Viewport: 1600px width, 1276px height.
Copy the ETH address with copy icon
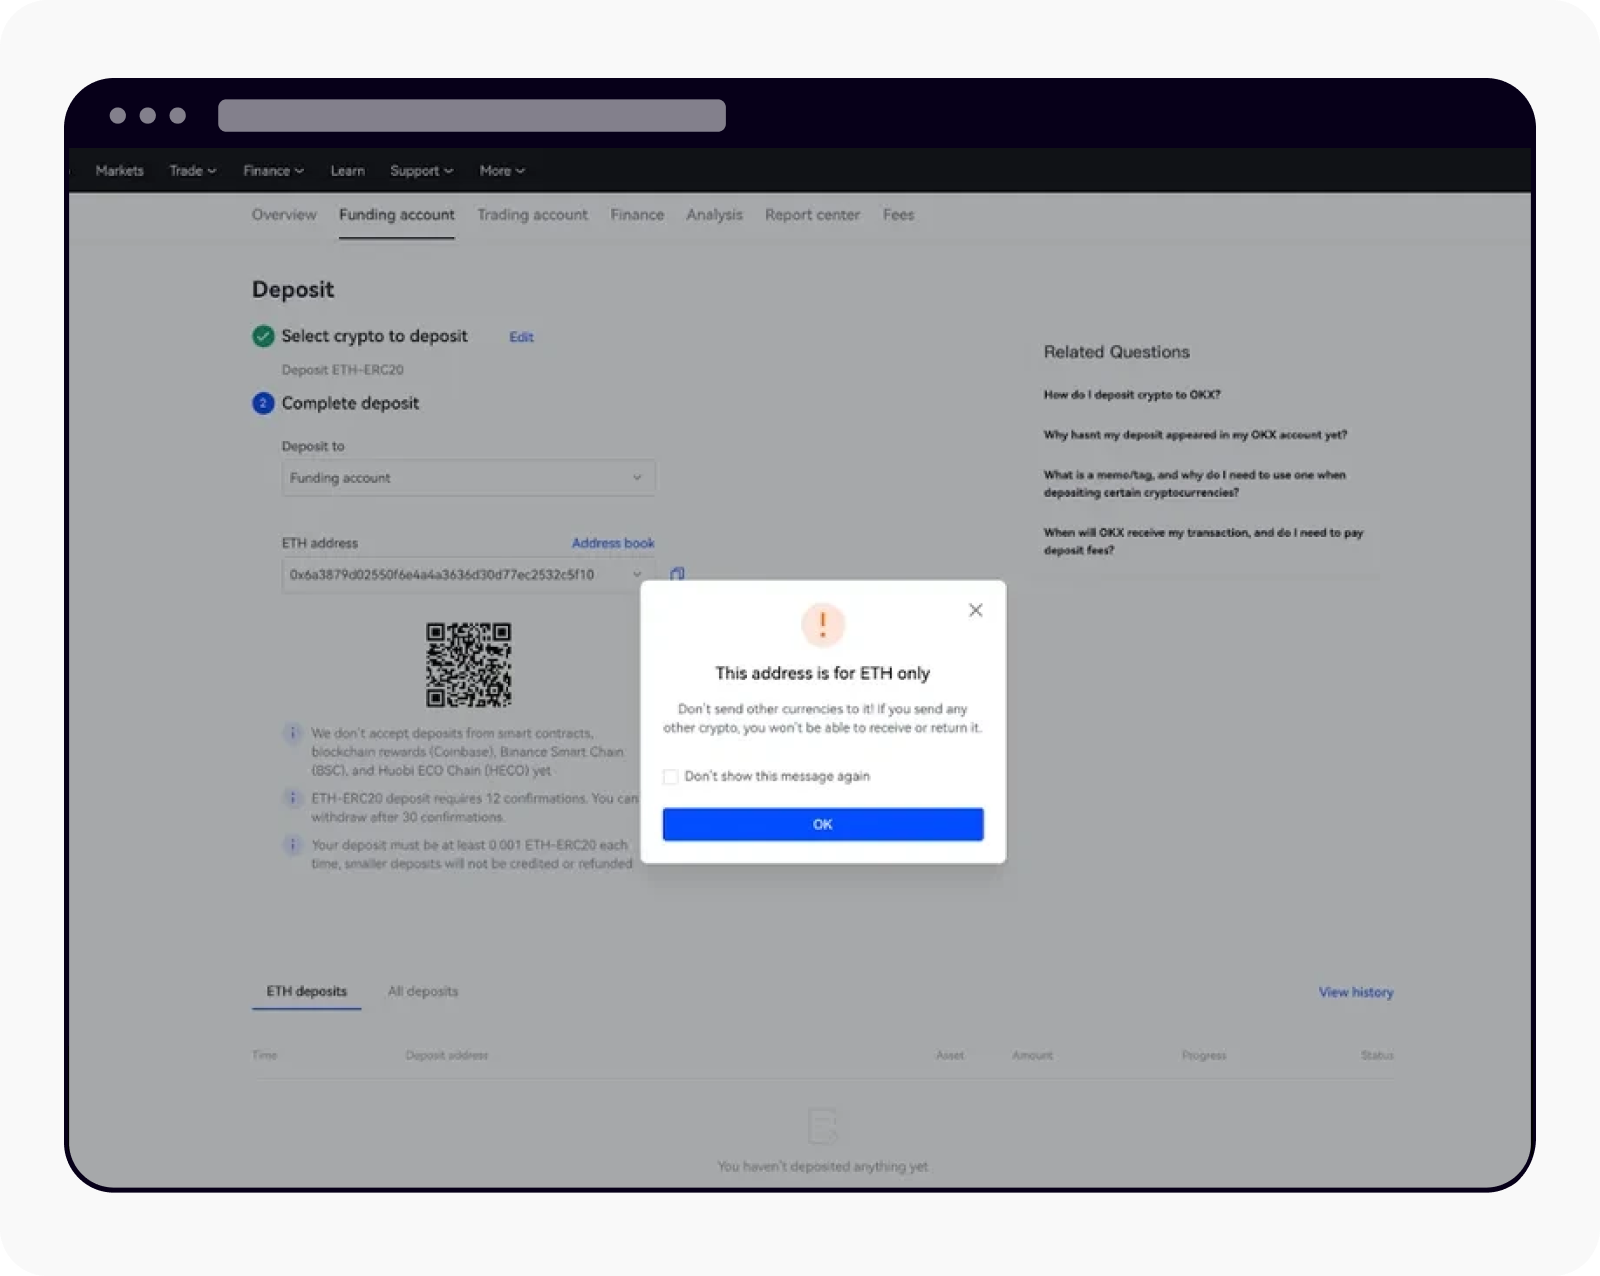click(677, 574)
